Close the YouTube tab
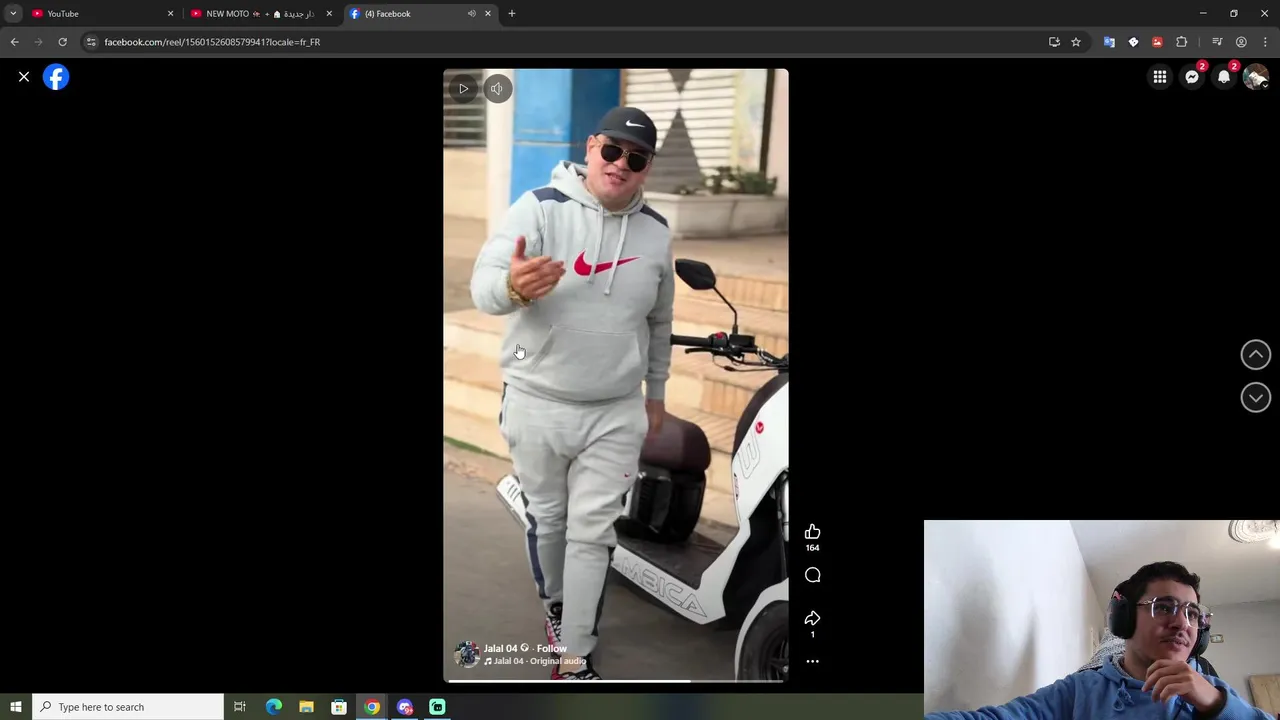1280x720 pixels. coord(170,14)
